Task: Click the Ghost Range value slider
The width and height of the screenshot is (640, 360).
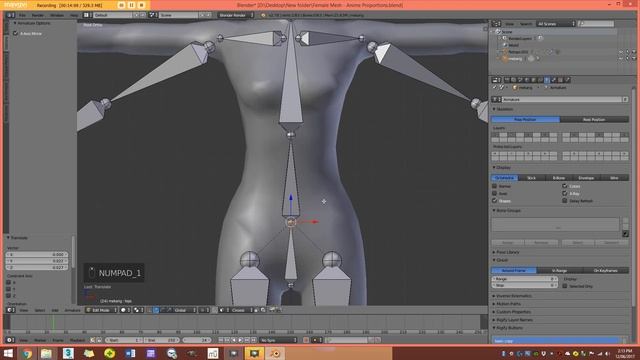Action: tap(524, 279)
